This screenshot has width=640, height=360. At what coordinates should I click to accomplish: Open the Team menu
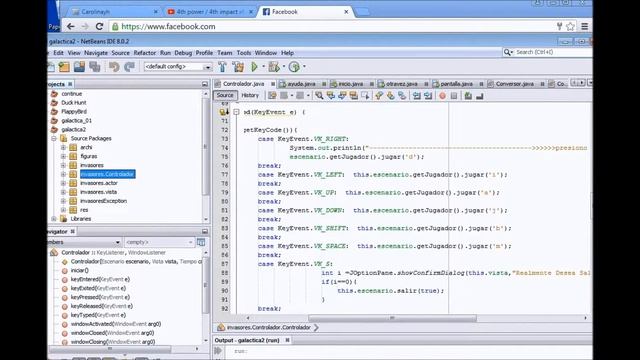point(224,53)
